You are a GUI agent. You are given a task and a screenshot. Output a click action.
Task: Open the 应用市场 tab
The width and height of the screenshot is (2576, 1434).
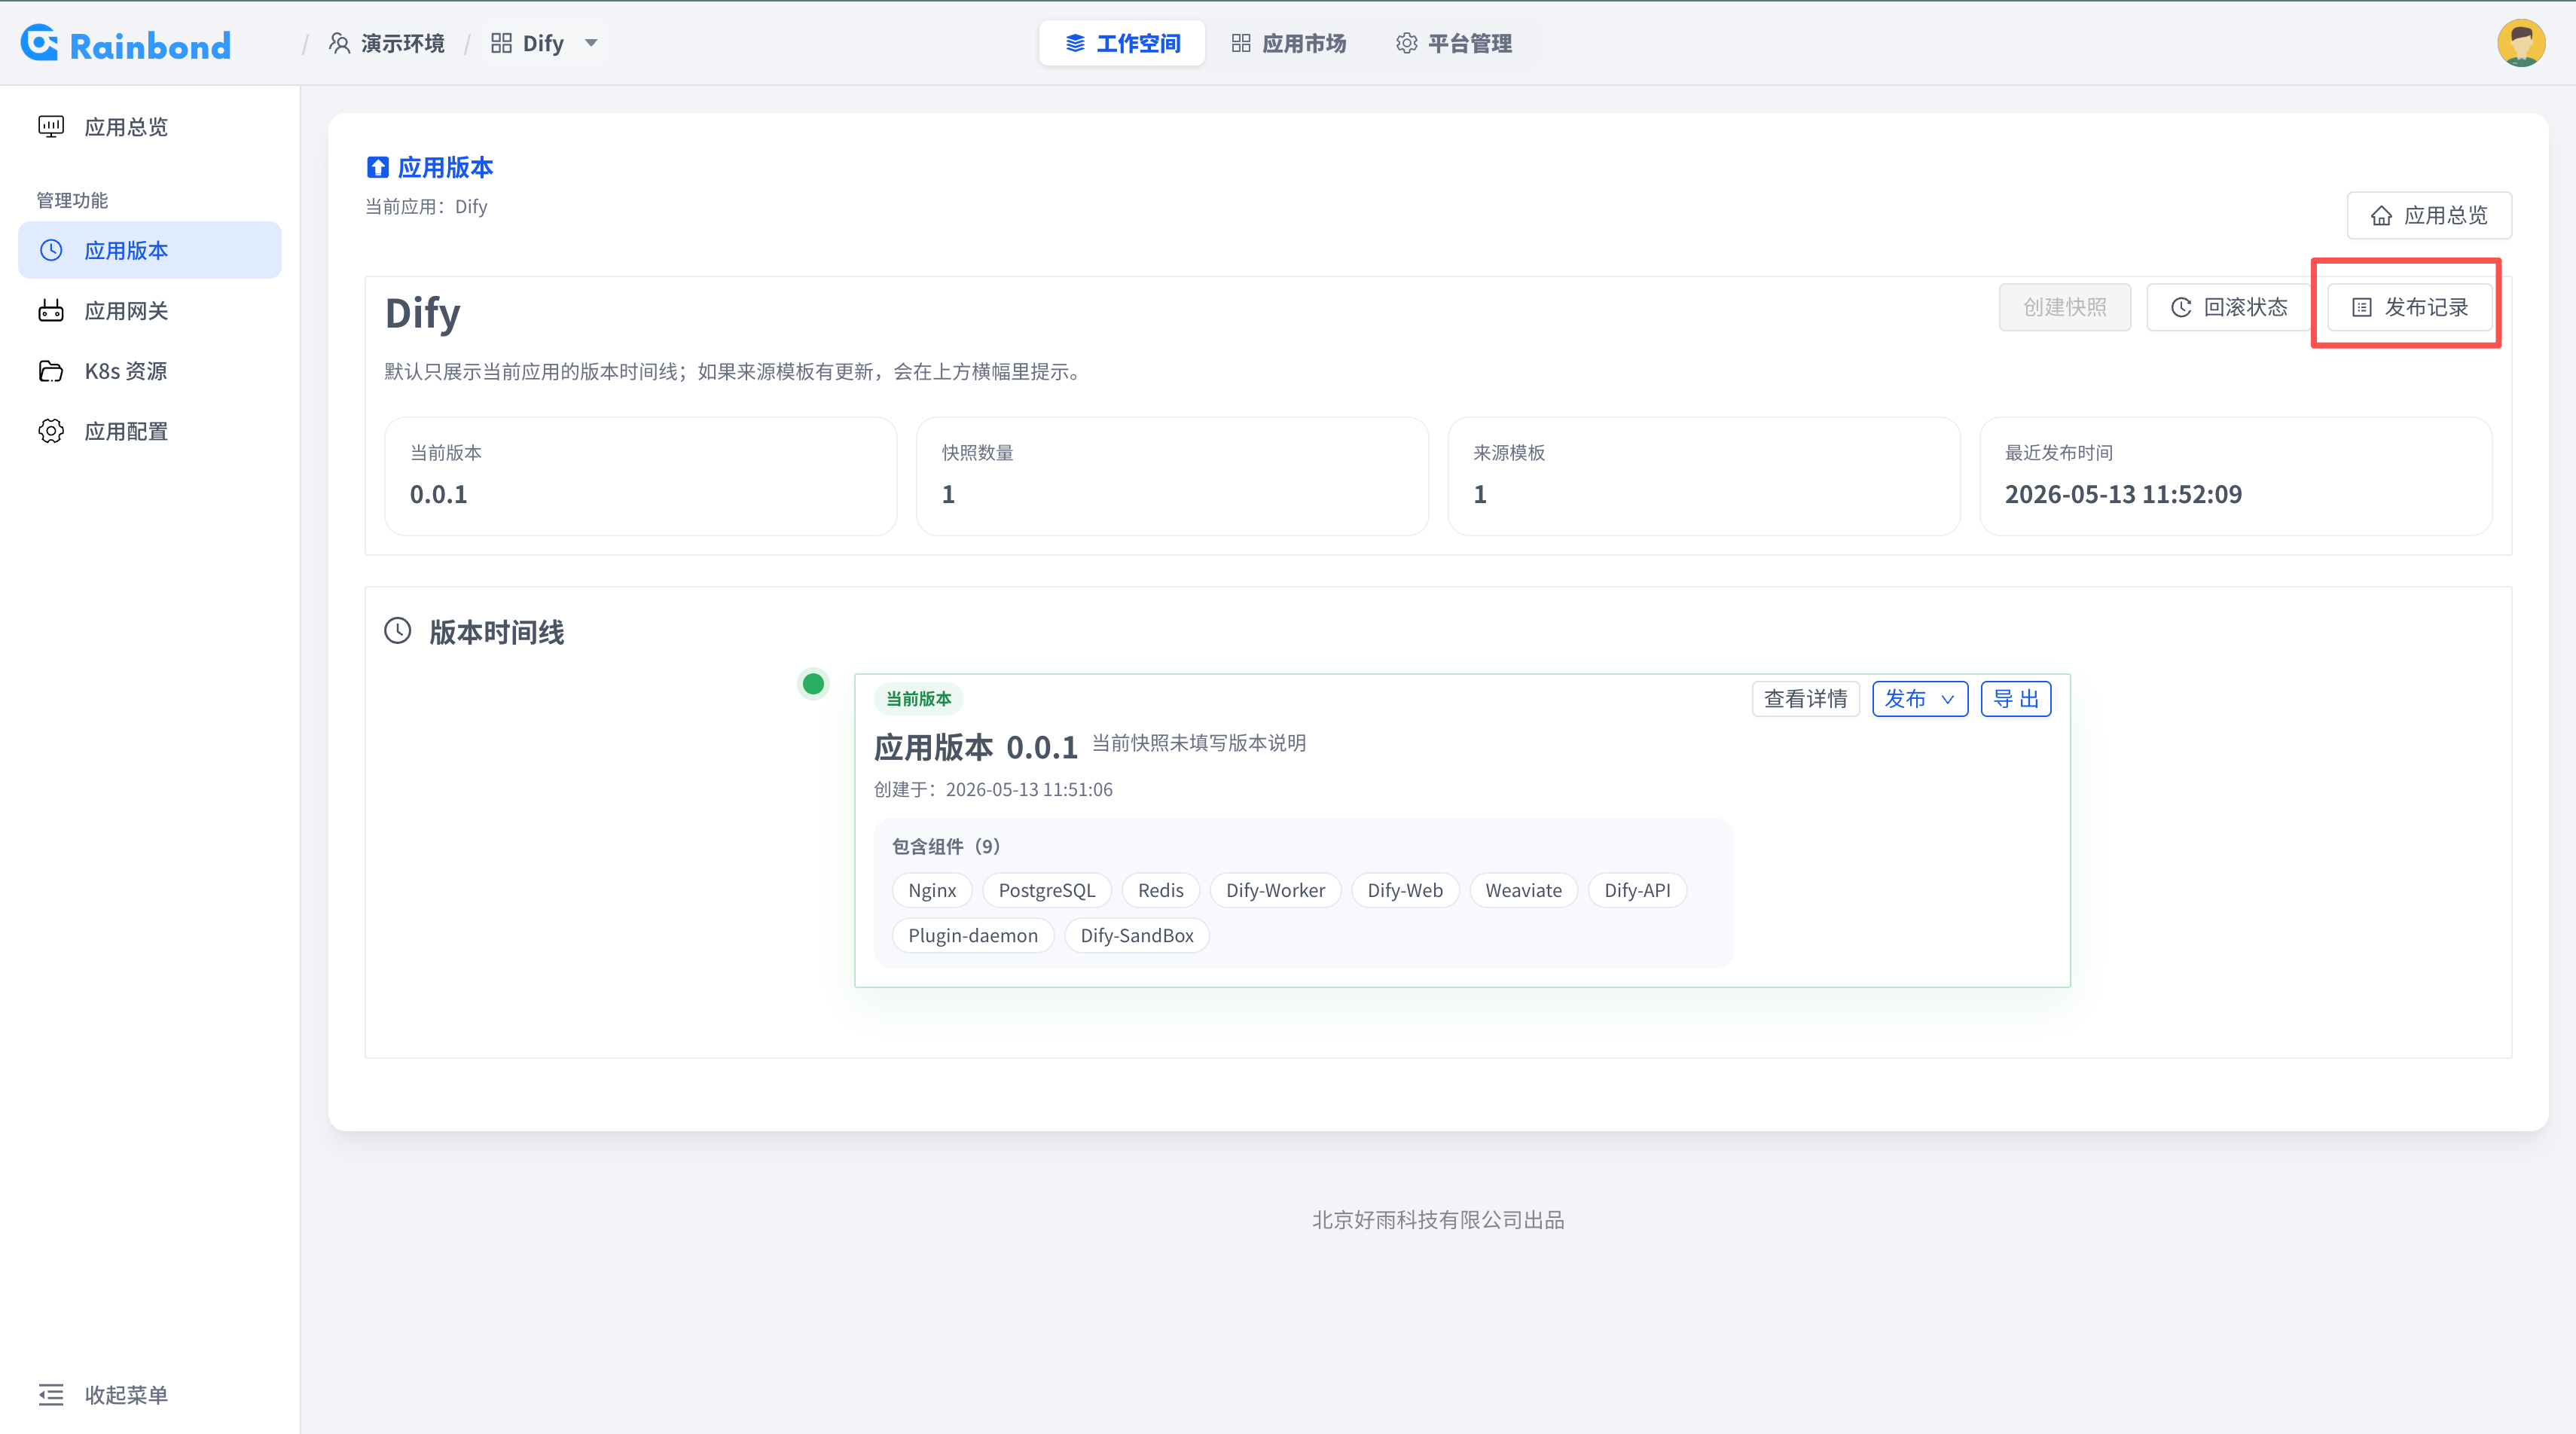click(1288, 43)
